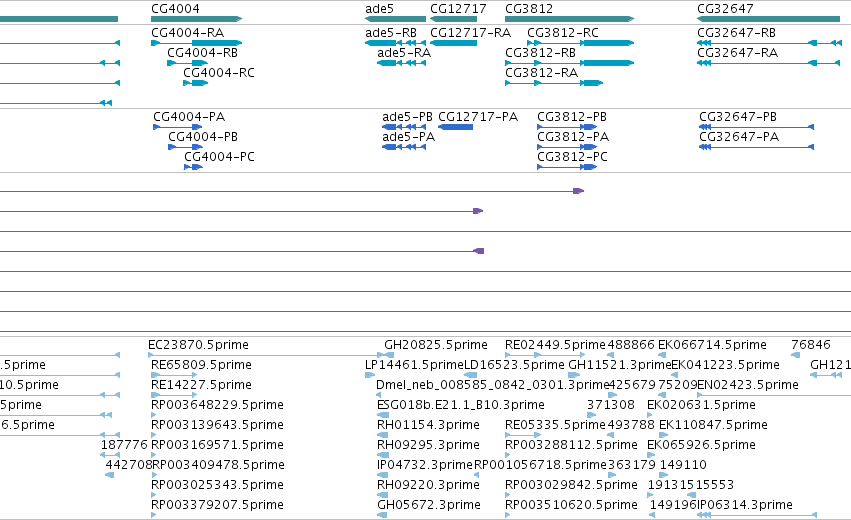The height and width of the screenshot is (520, 851).
Task: Click EST RP003169571.5prime
Action: tap(217, 445)
